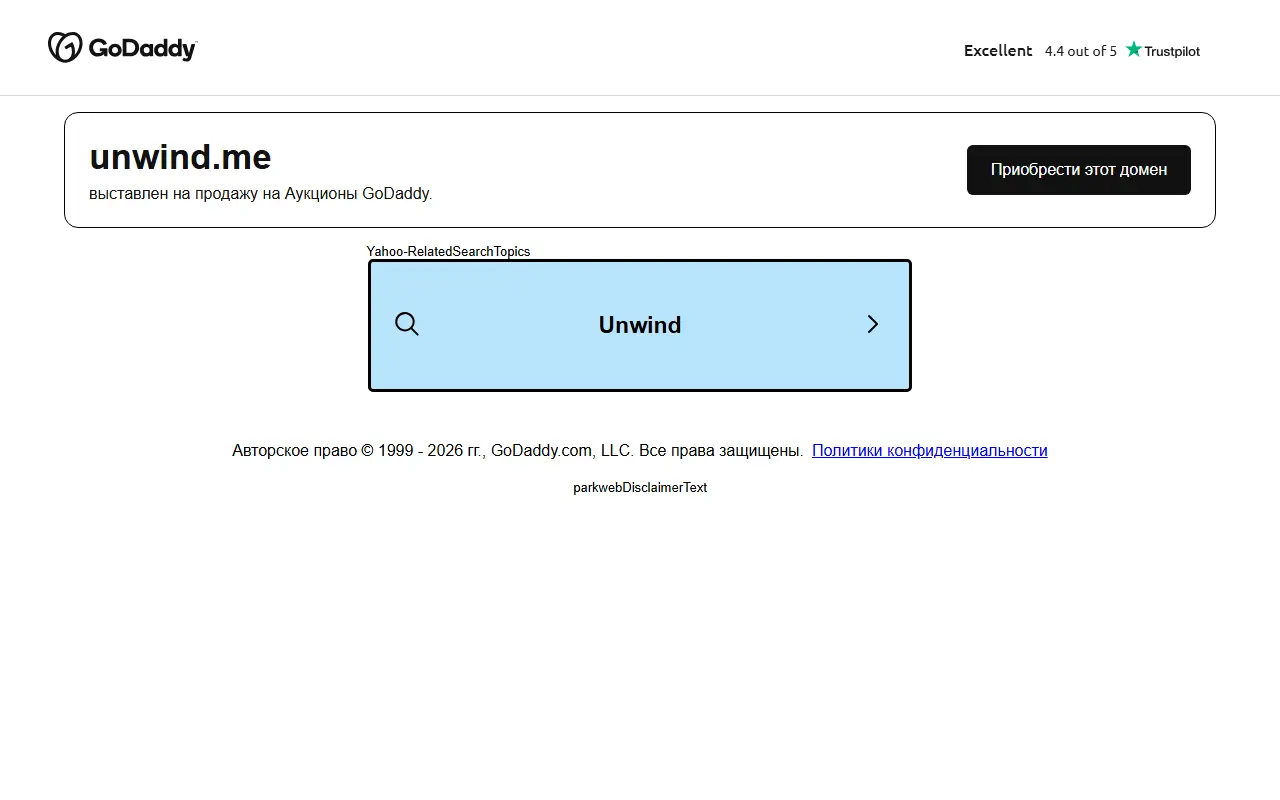Click the chevron arrow in the Unwind box
Viewport: 1280px width, 800px height.
tap(873, 324)
